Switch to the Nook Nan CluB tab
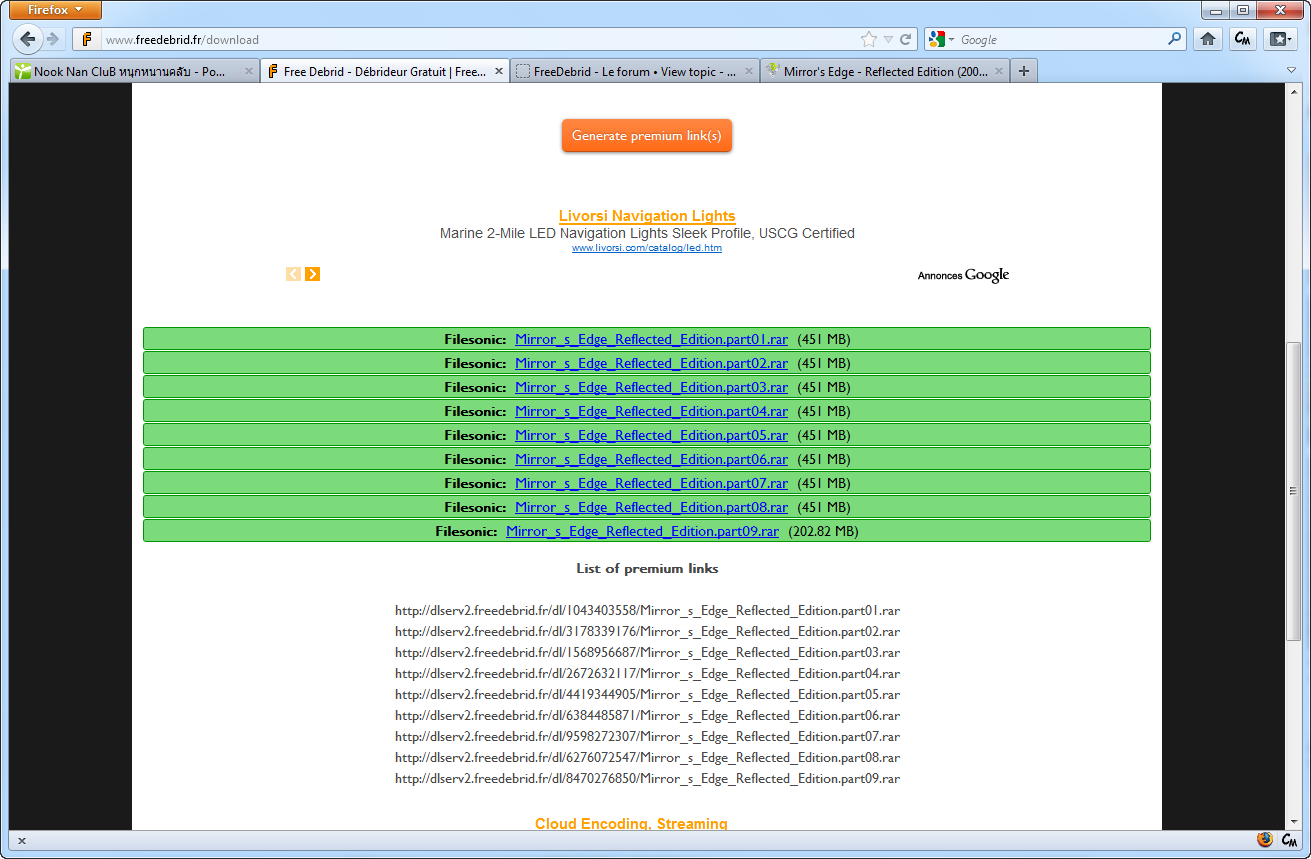This screenshot has height=859, width=1311. click(135, 72)
